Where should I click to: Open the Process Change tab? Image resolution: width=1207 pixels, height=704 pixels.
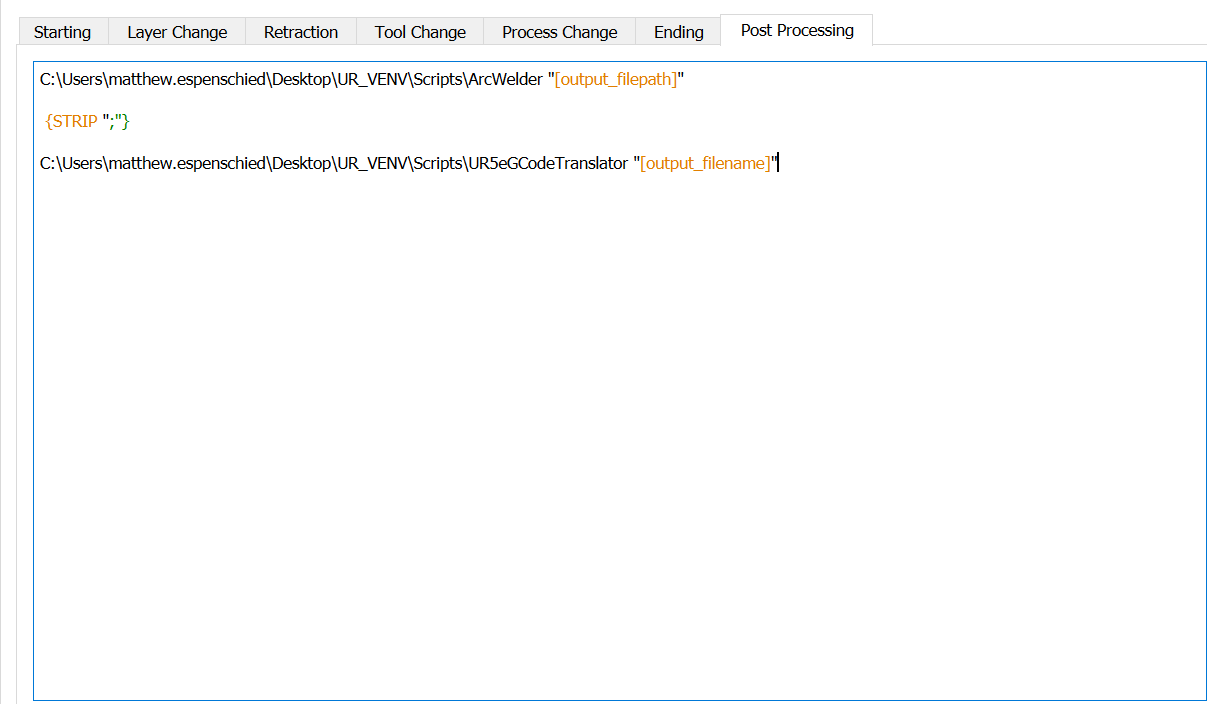[x=560, y=32]
